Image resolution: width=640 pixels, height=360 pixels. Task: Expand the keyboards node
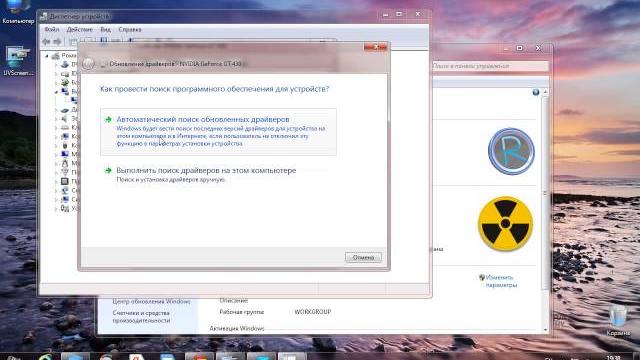click(x=56, y=127)
